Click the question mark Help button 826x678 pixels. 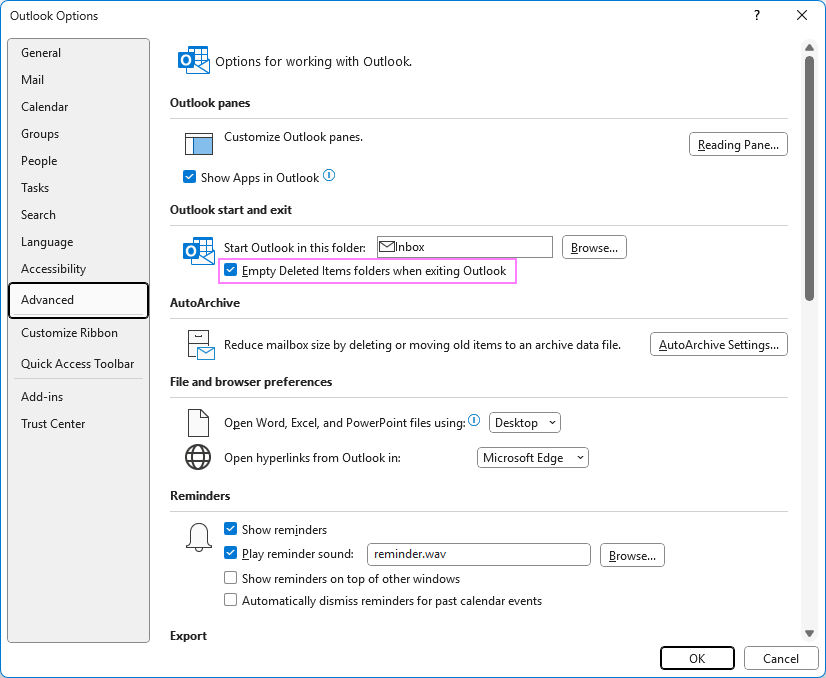point(757,15)
